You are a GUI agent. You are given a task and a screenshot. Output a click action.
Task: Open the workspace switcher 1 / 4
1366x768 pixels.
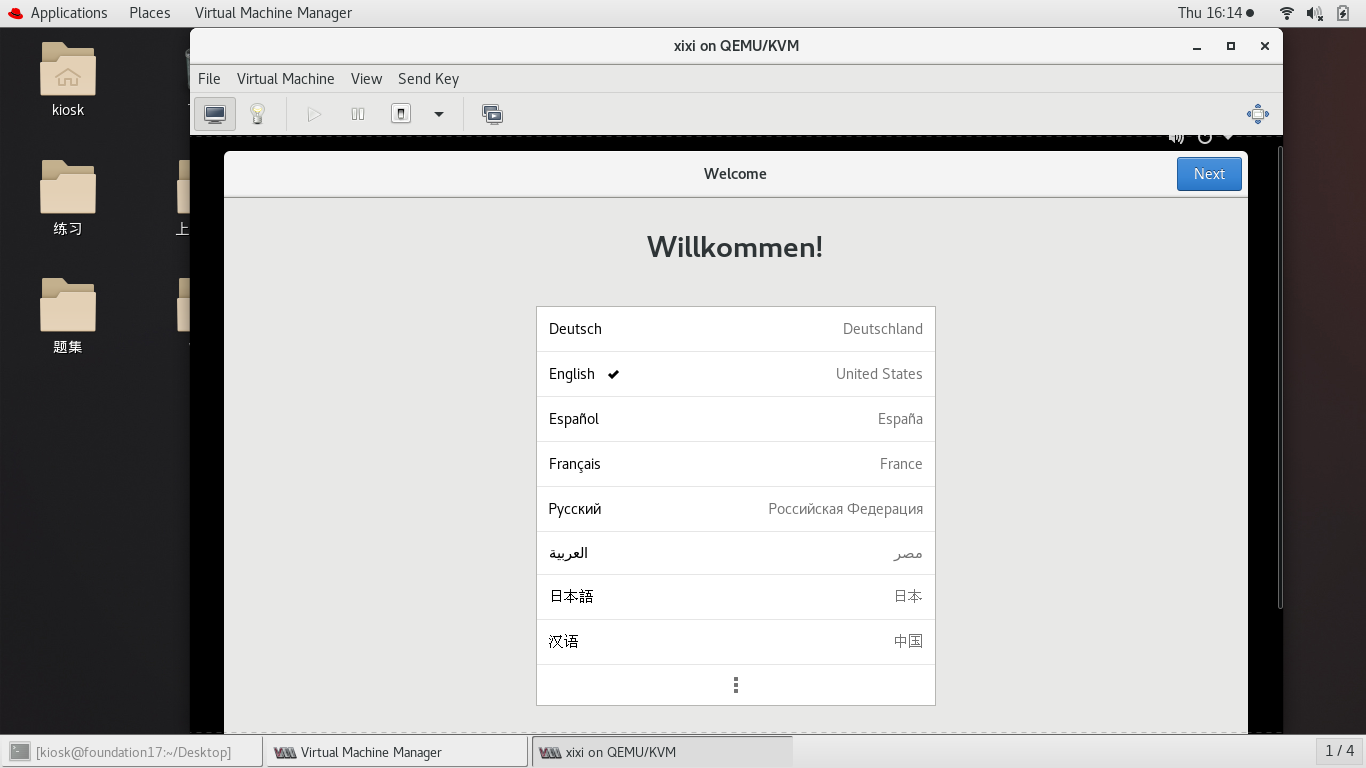(1339, 751)
